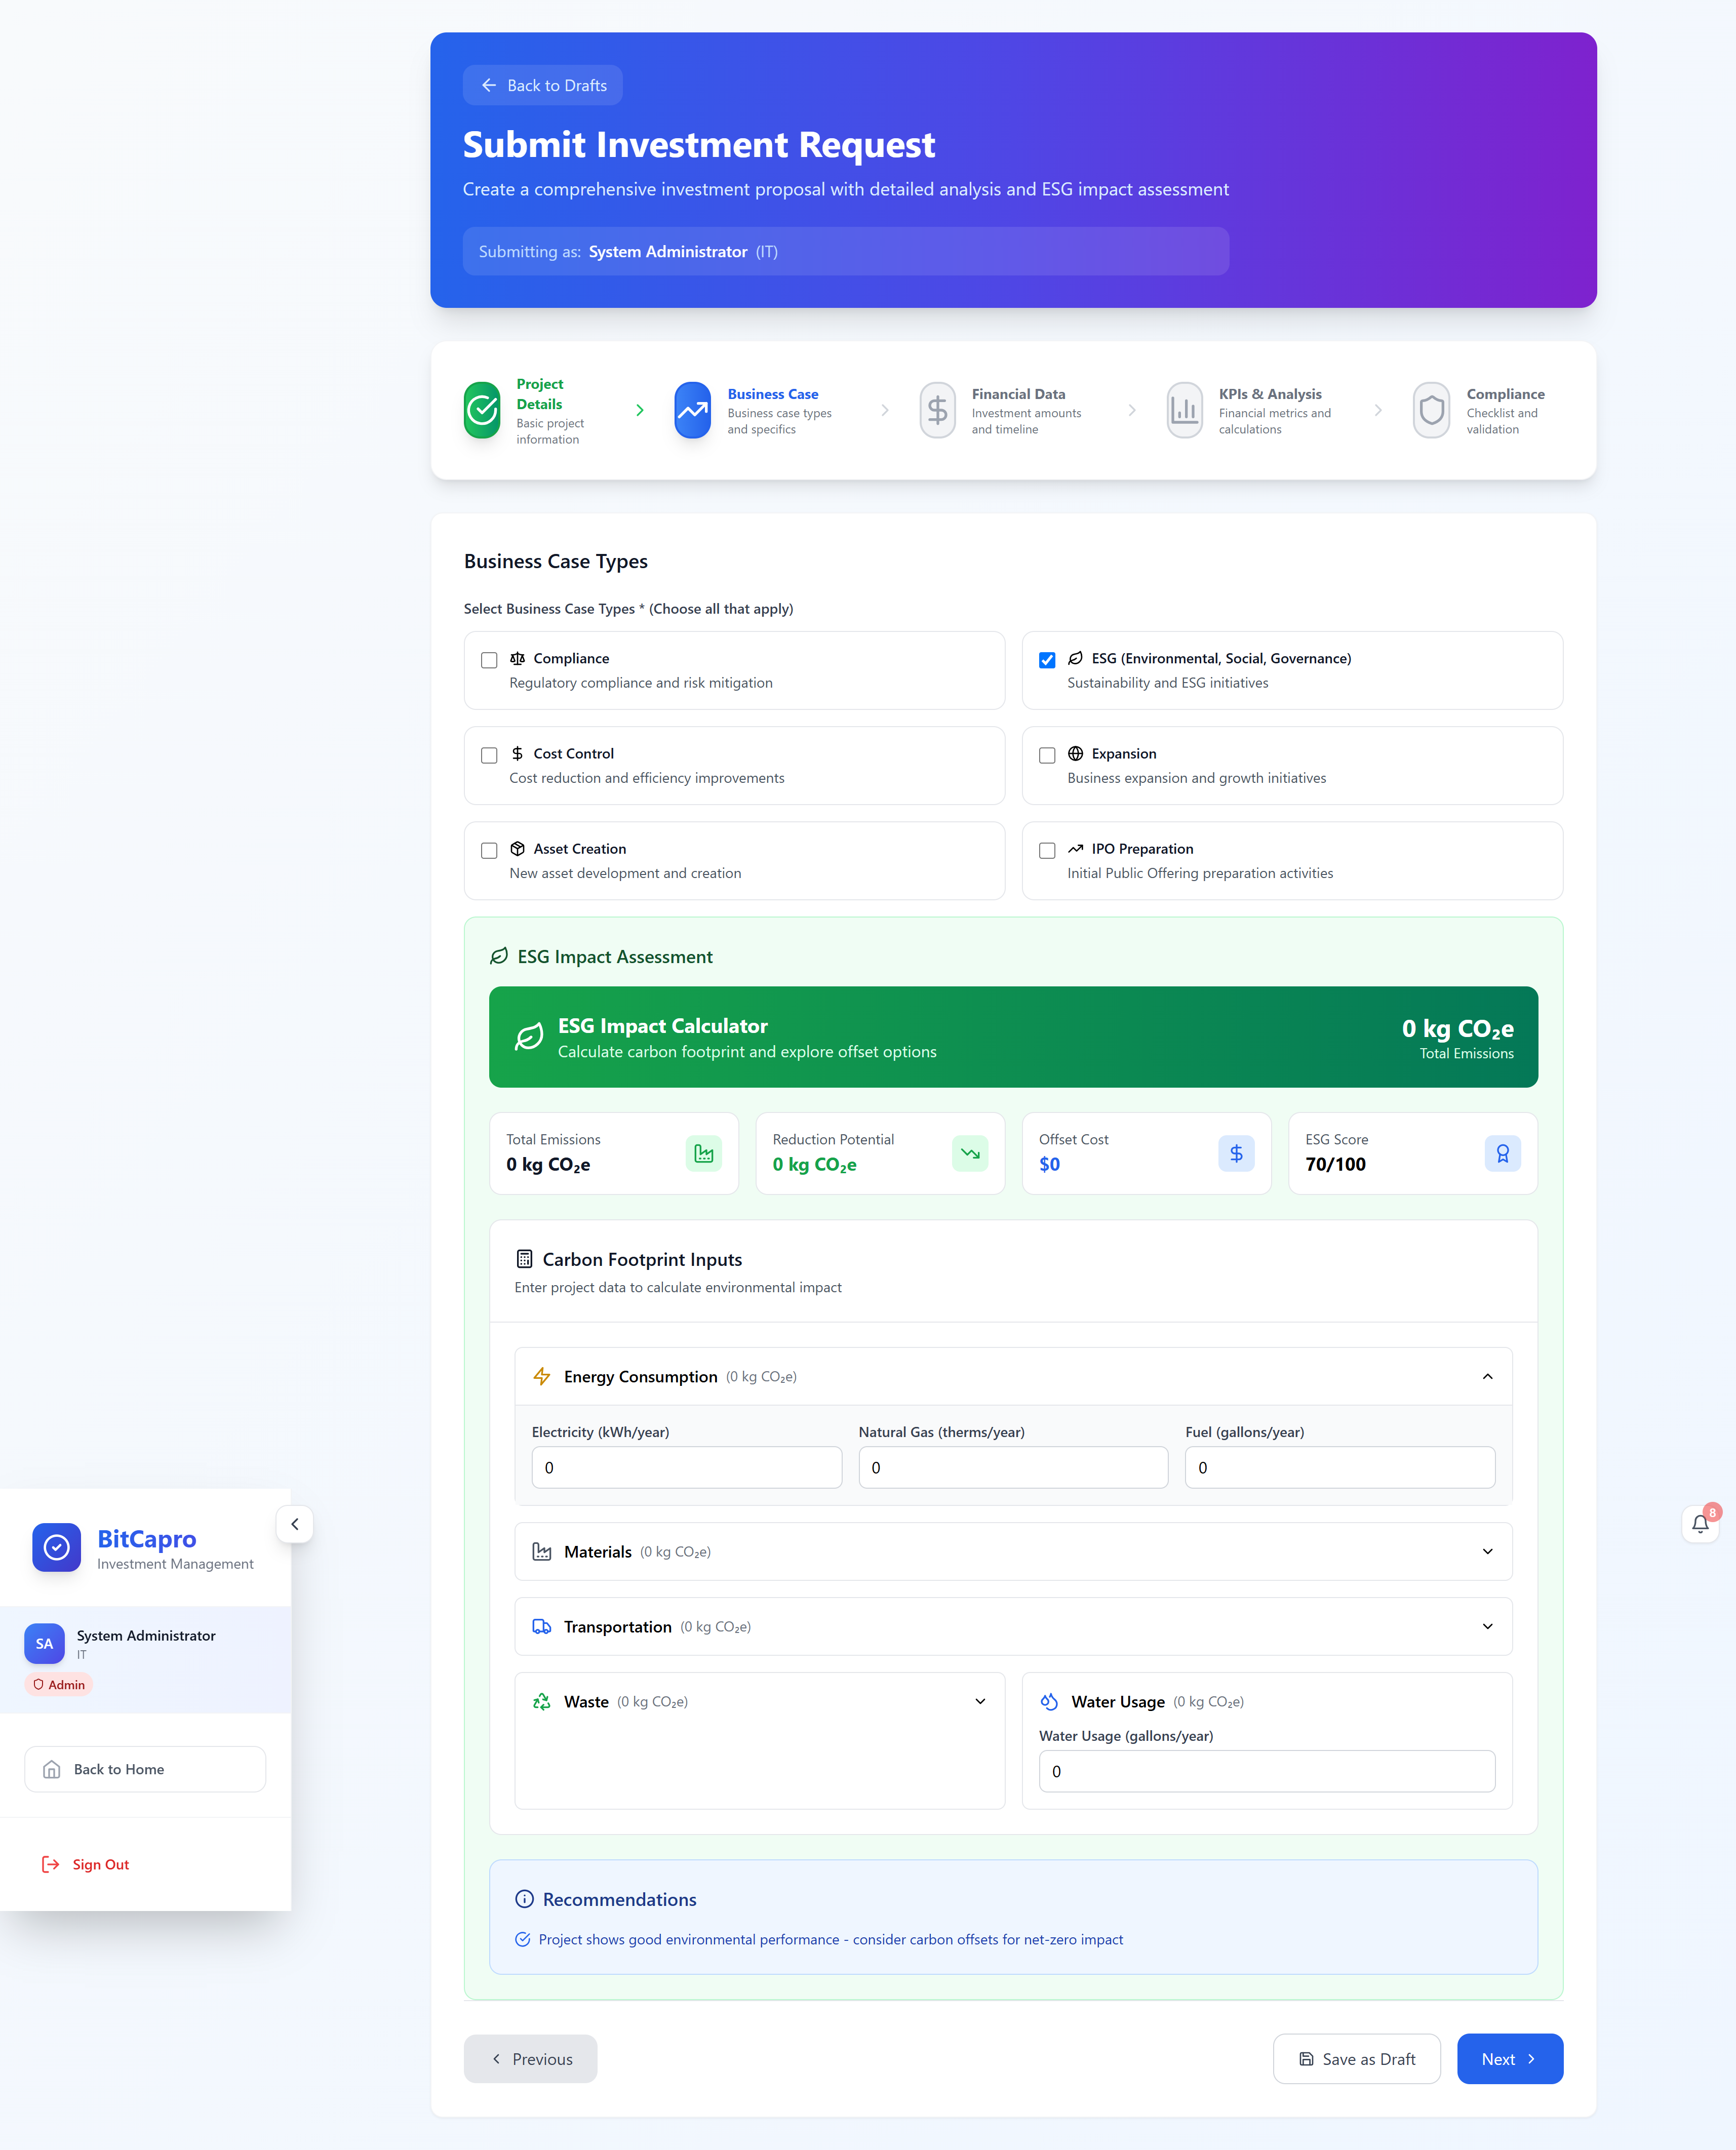Click the Total Emissions factory icon
This screenshot has width=1736, height=2150.
[704, 1153]
